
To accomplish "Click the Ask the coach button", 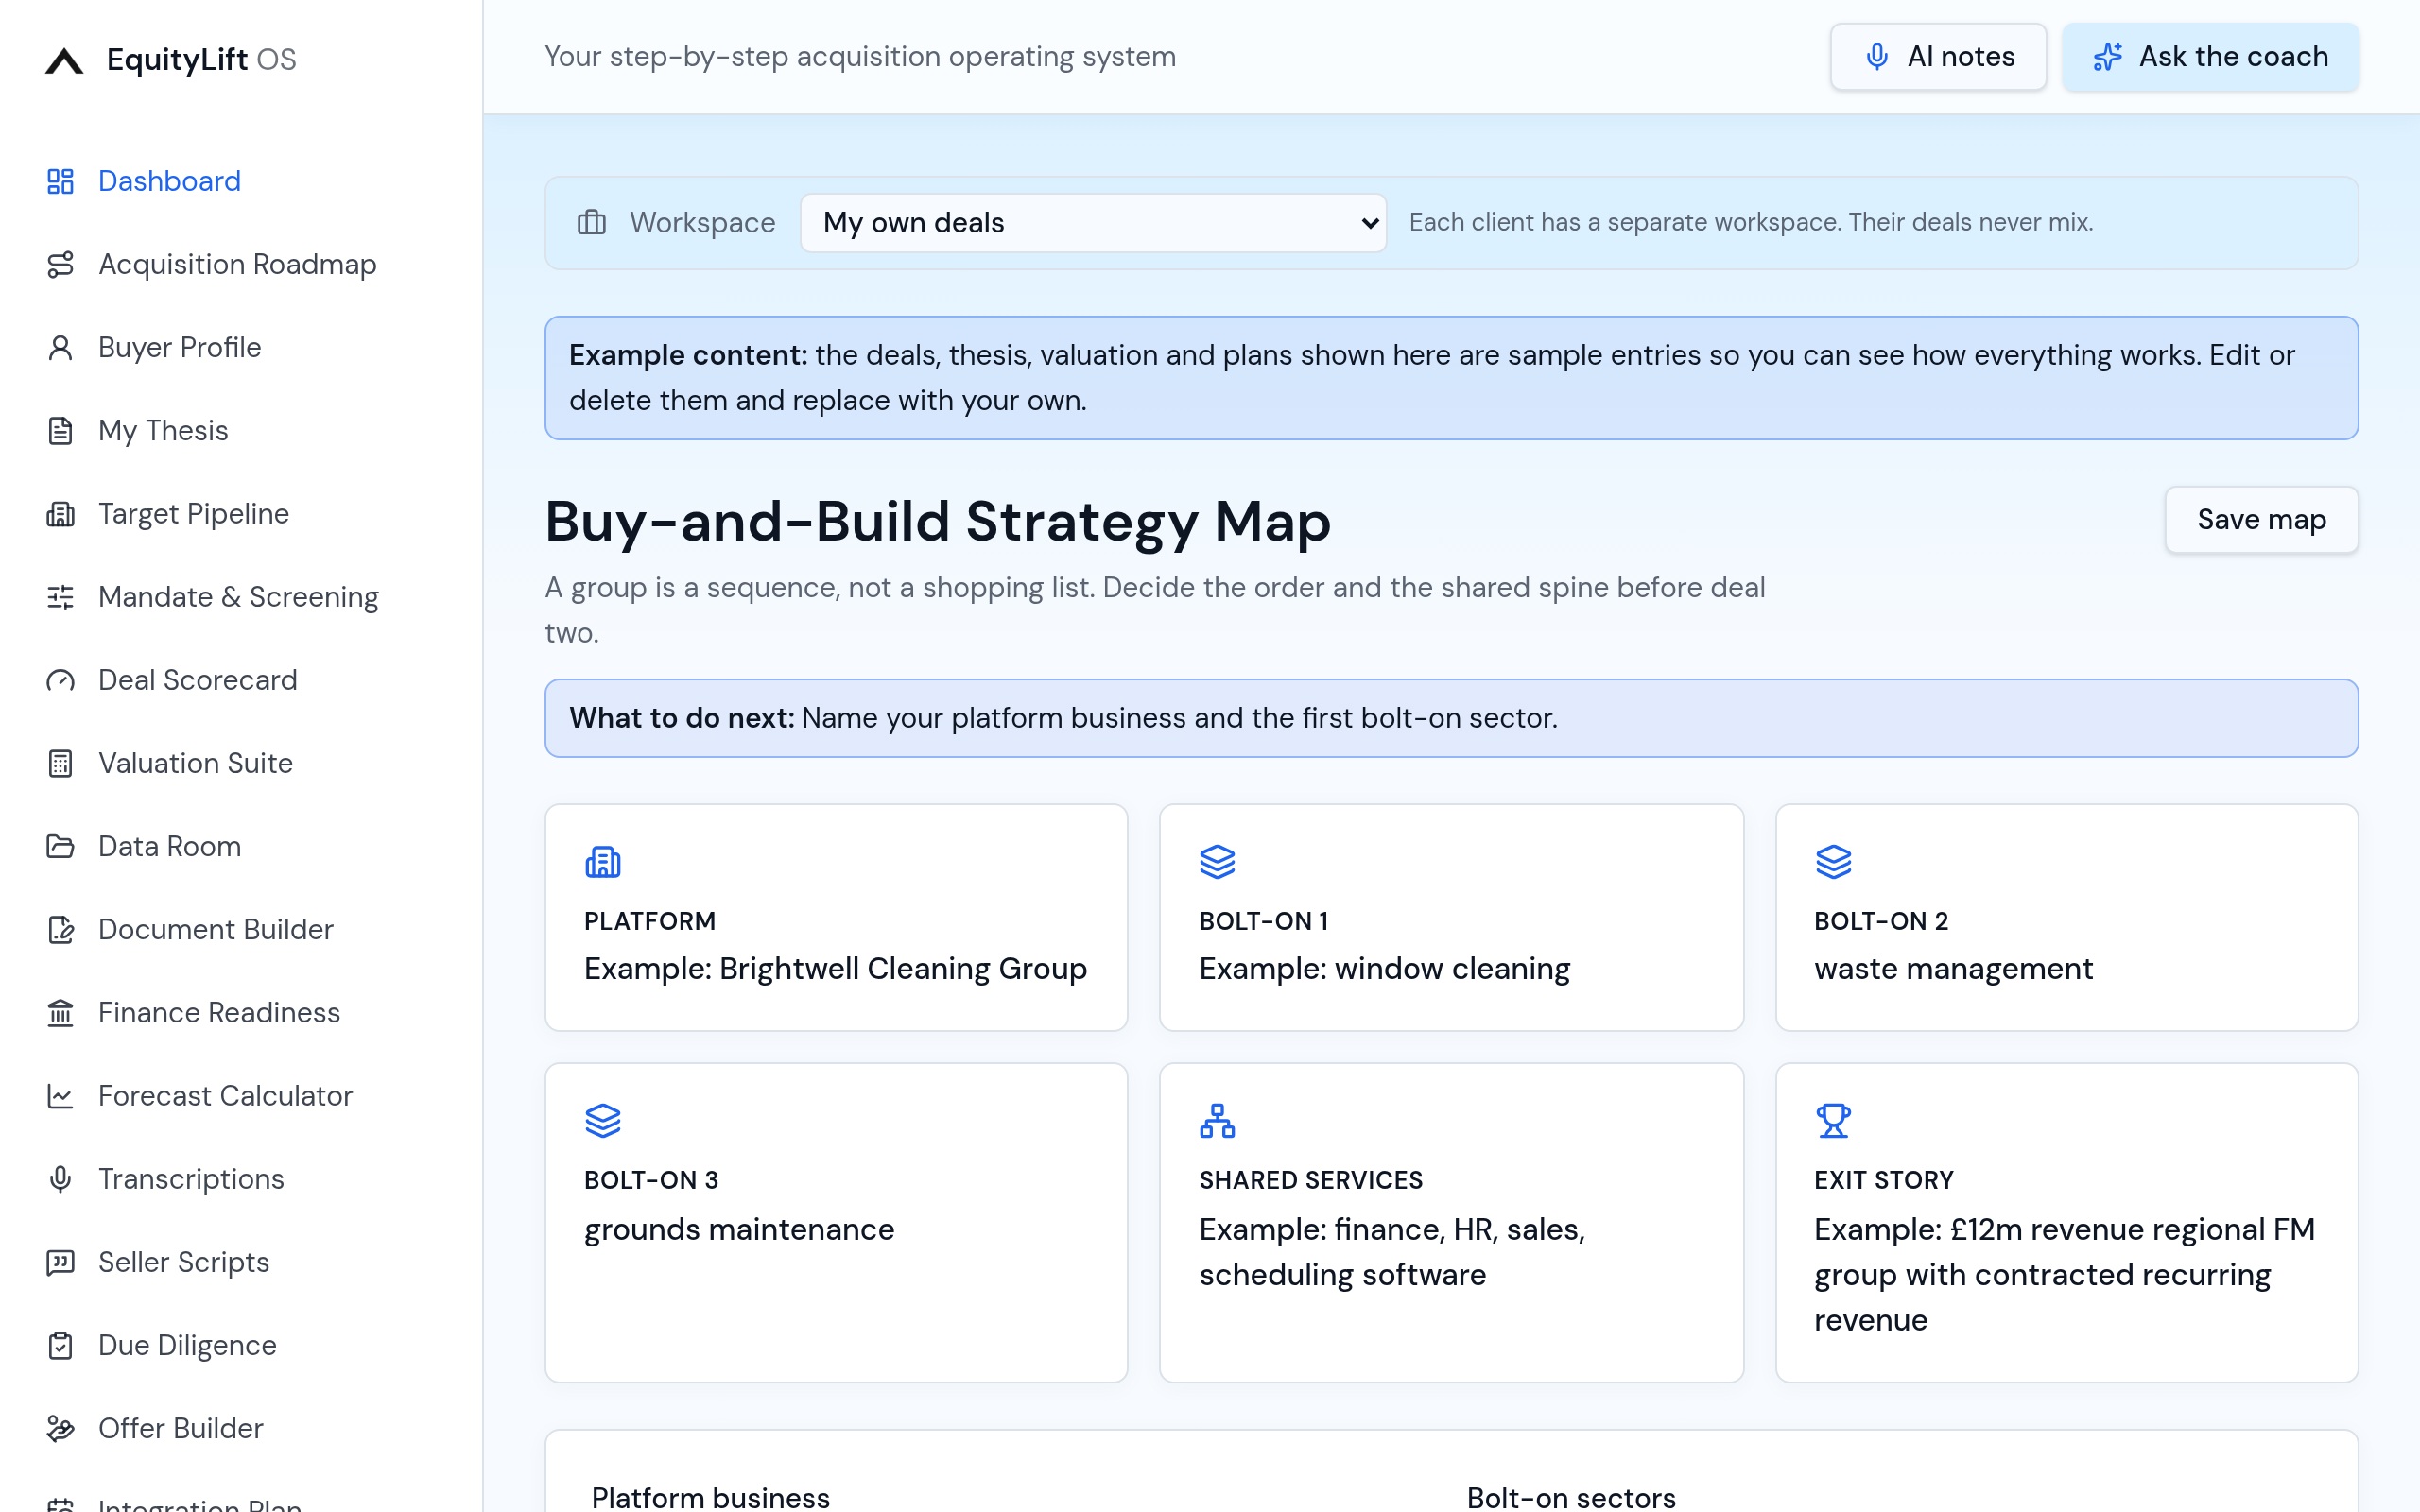I will (2210, 57).
